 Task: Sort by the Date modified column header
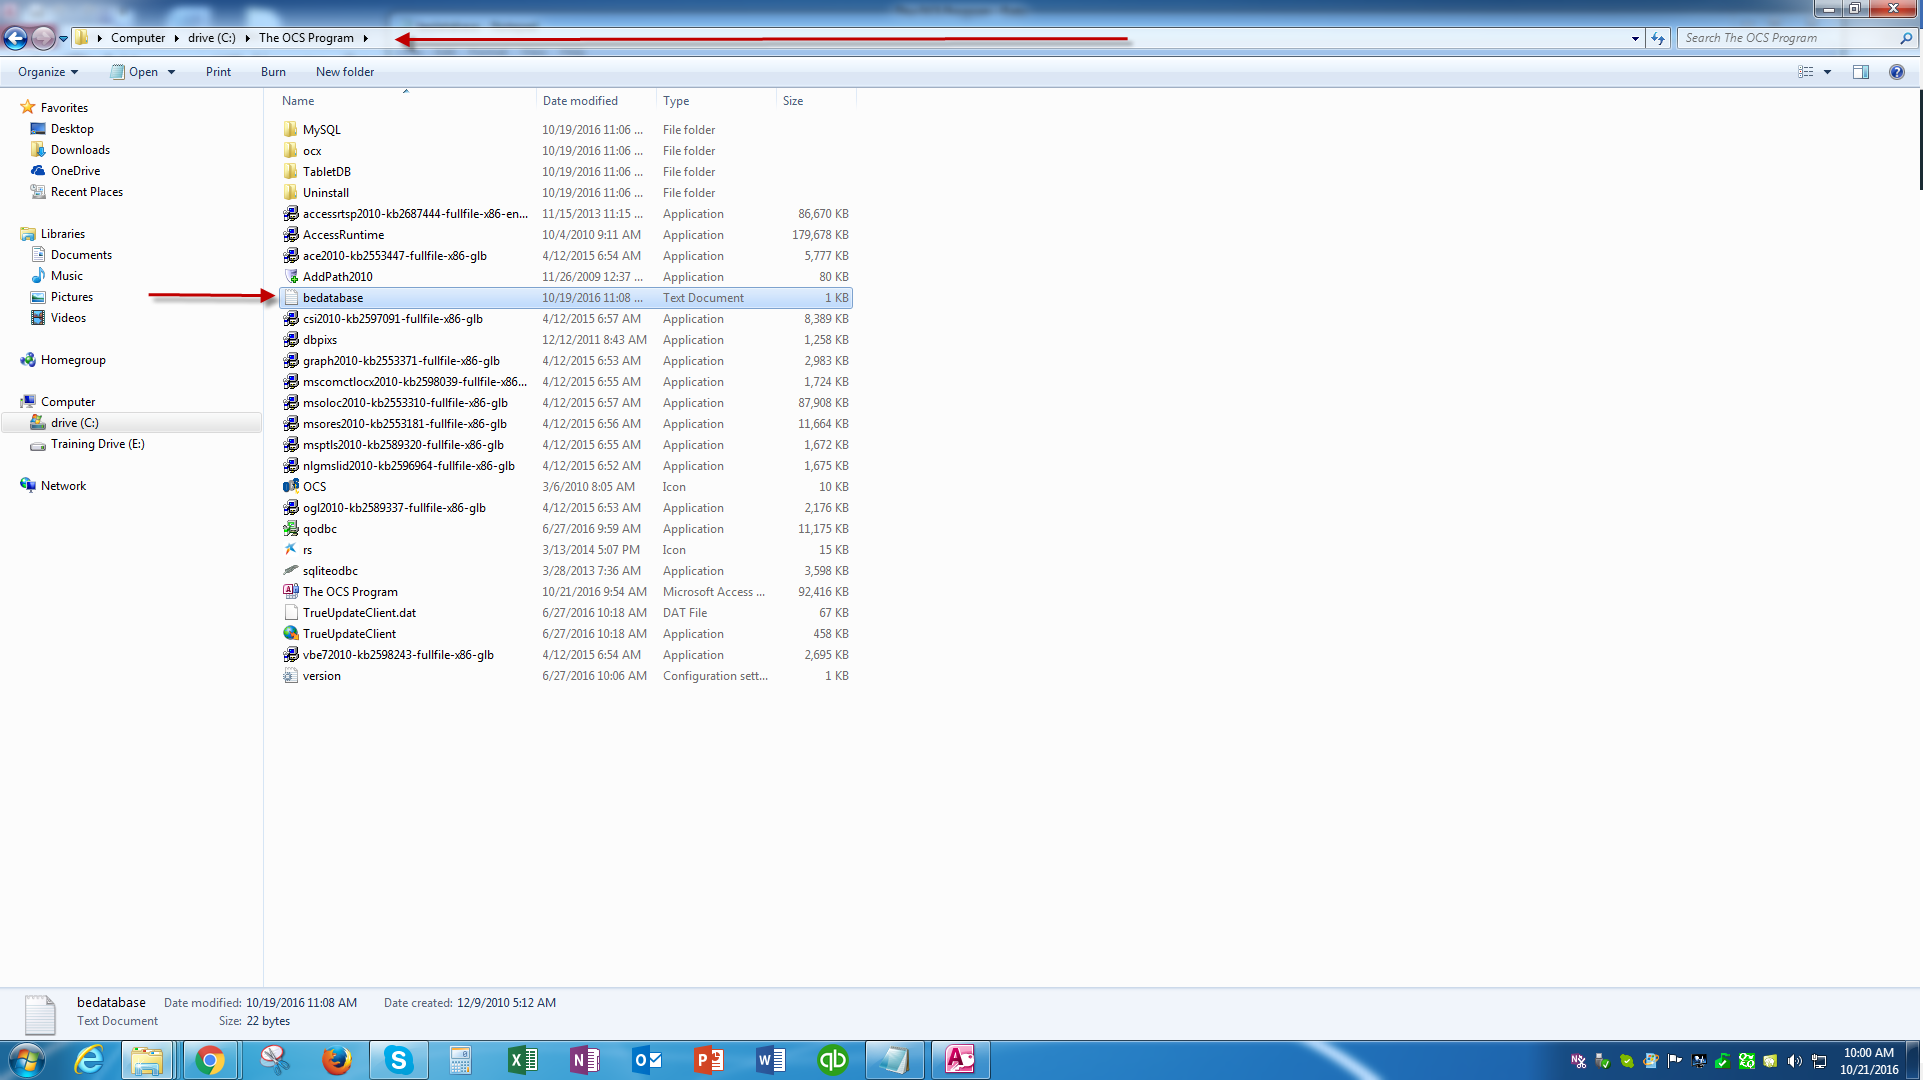coord(596,101)
